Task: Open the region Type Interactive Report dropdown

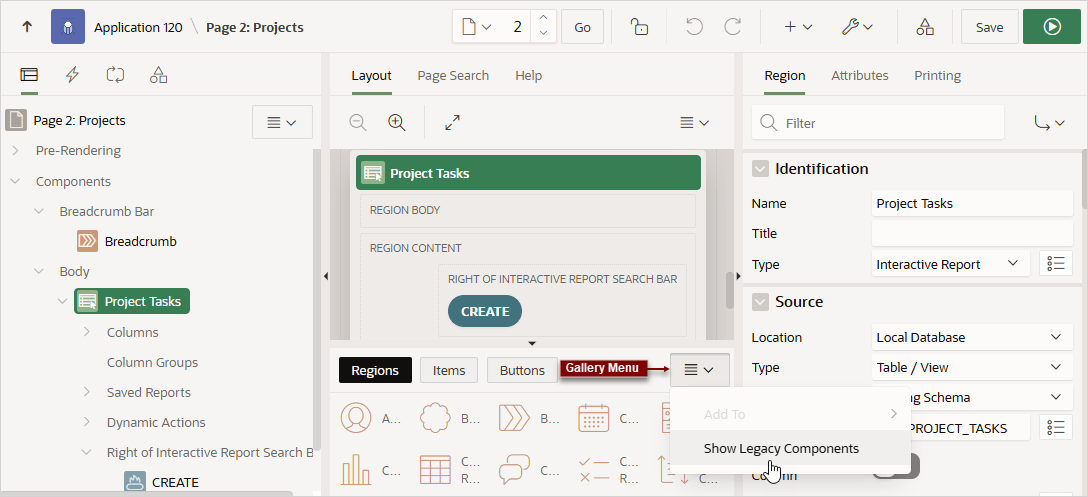Action: coord(948,264)
